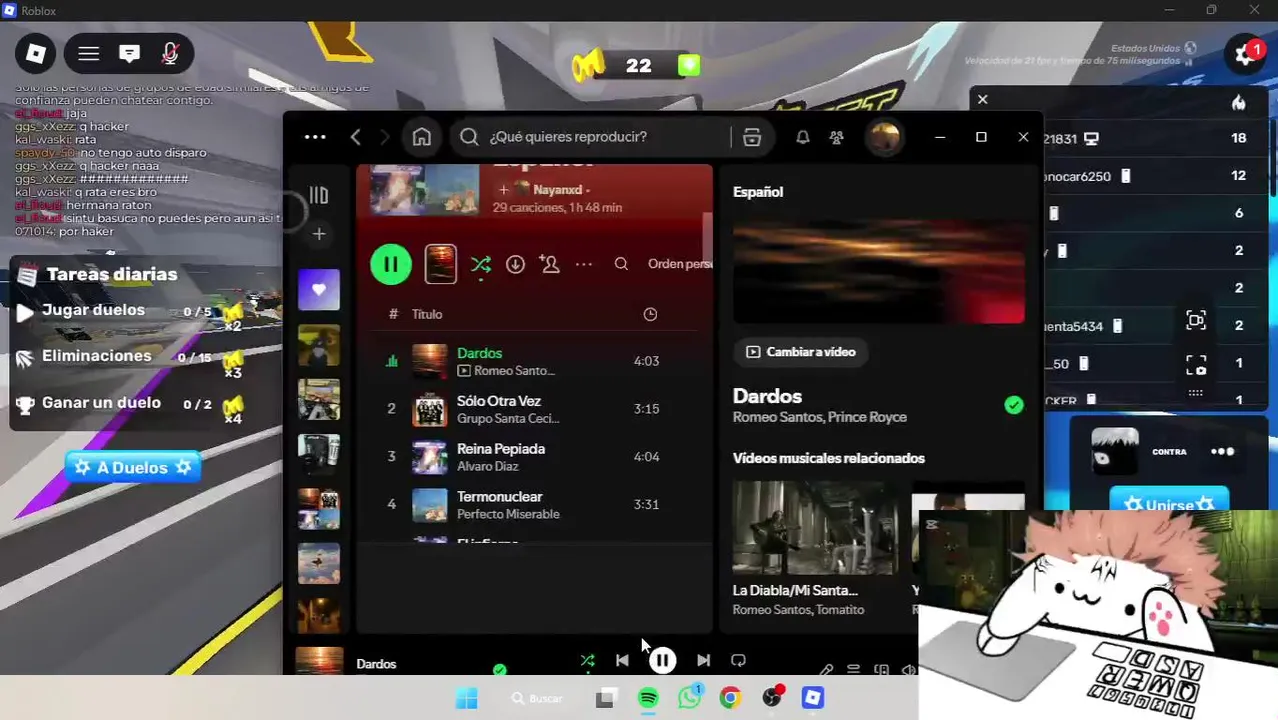Image resolution: width=1278 pixels, height=720 pixels.
Task: Open Liked Songs heart tile
Action: click(319, 290)
